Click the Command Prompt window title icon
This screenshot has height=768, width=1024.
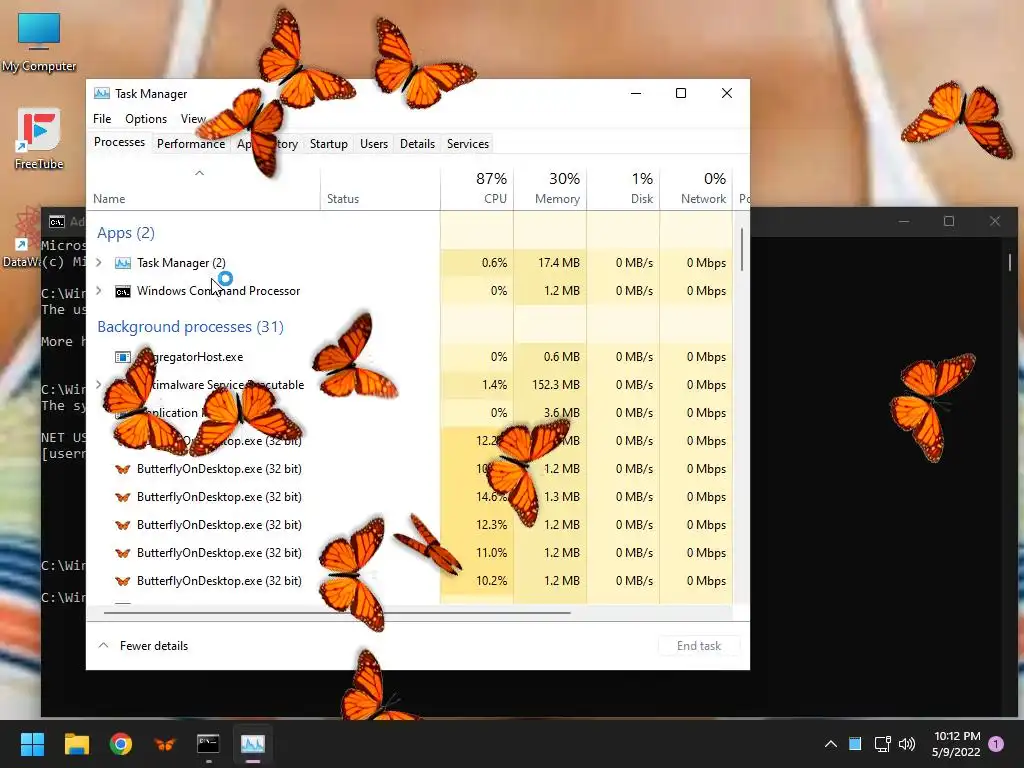(x=57, y=222)
